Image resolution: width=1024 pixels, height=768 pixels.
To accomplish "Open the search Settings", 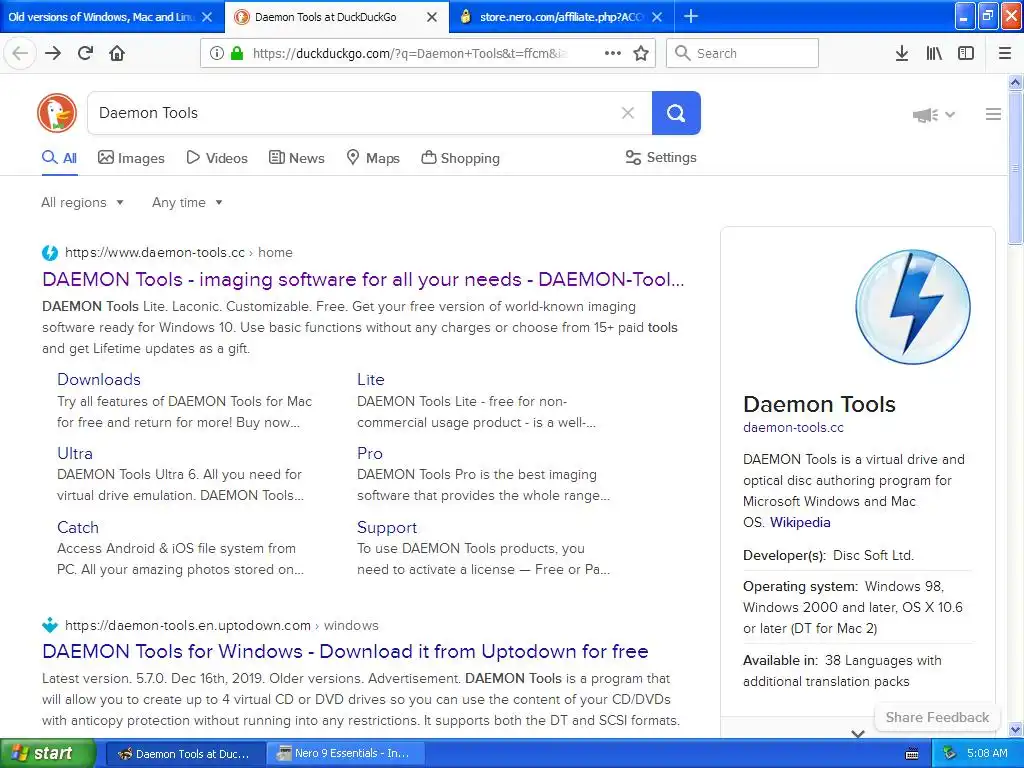I will (x=661, y=157).
